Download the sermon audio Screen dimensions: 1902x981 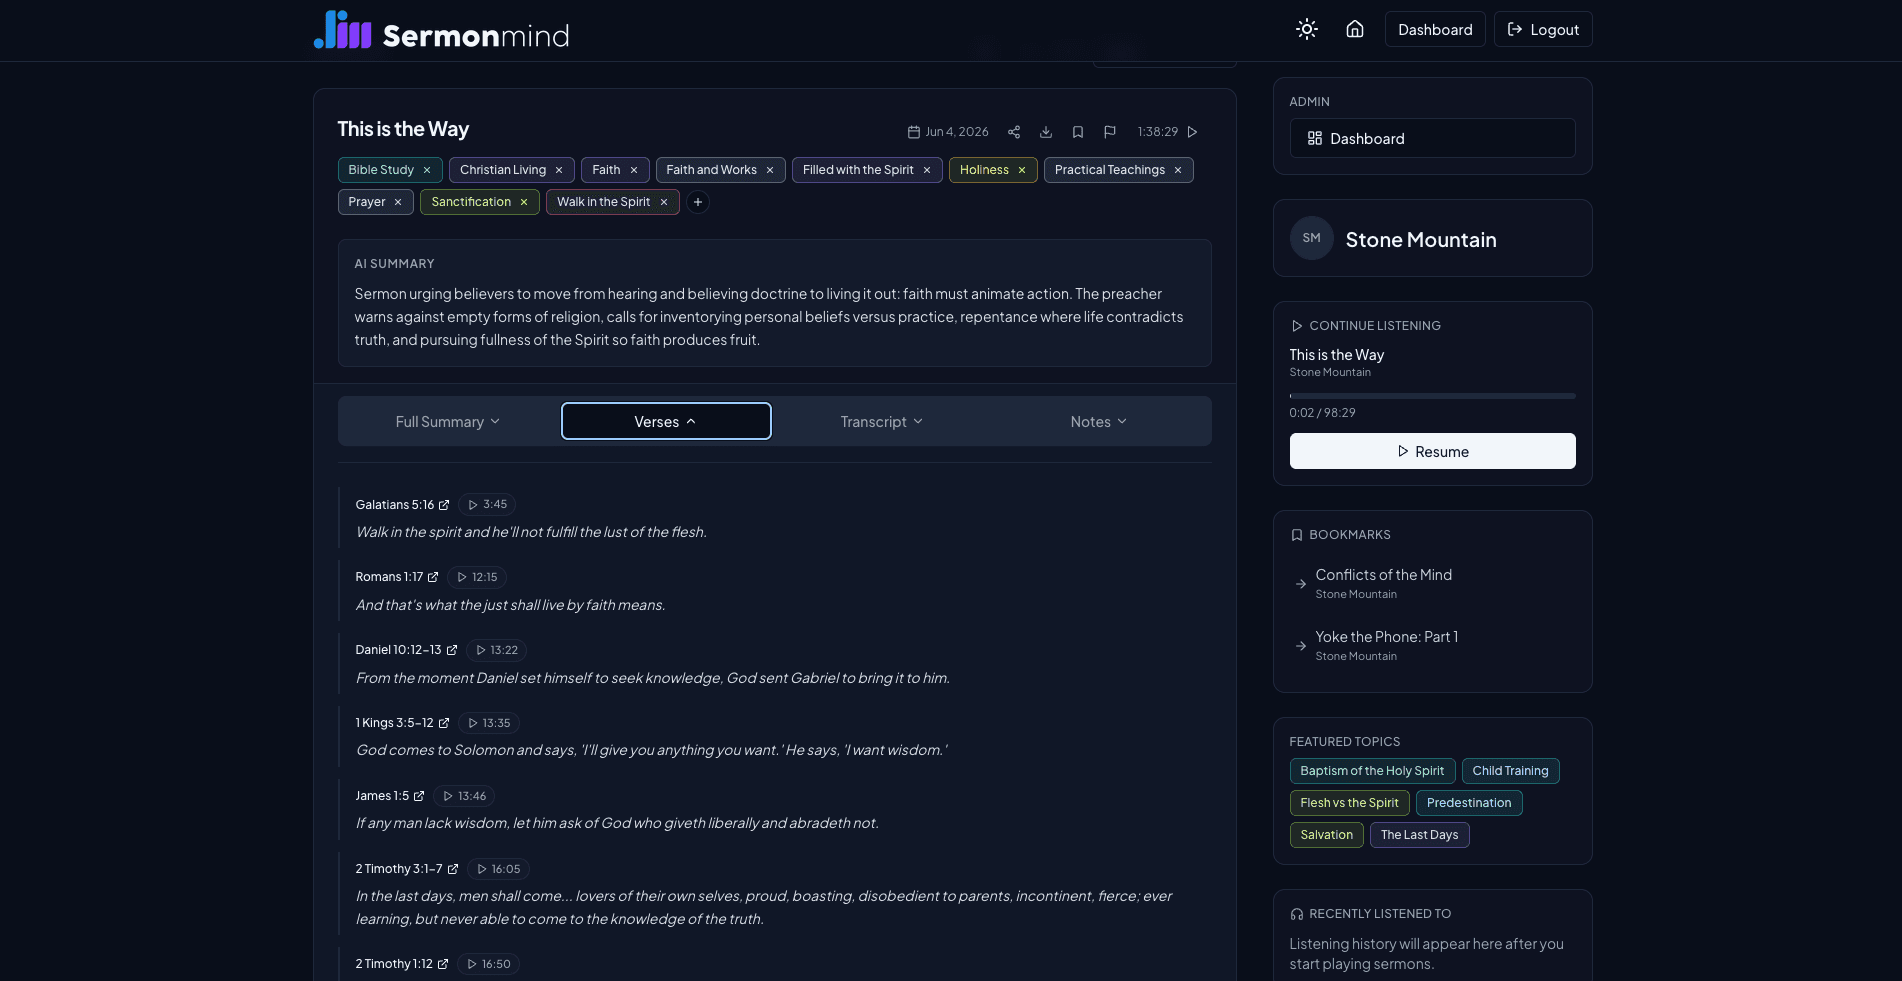1045,132
